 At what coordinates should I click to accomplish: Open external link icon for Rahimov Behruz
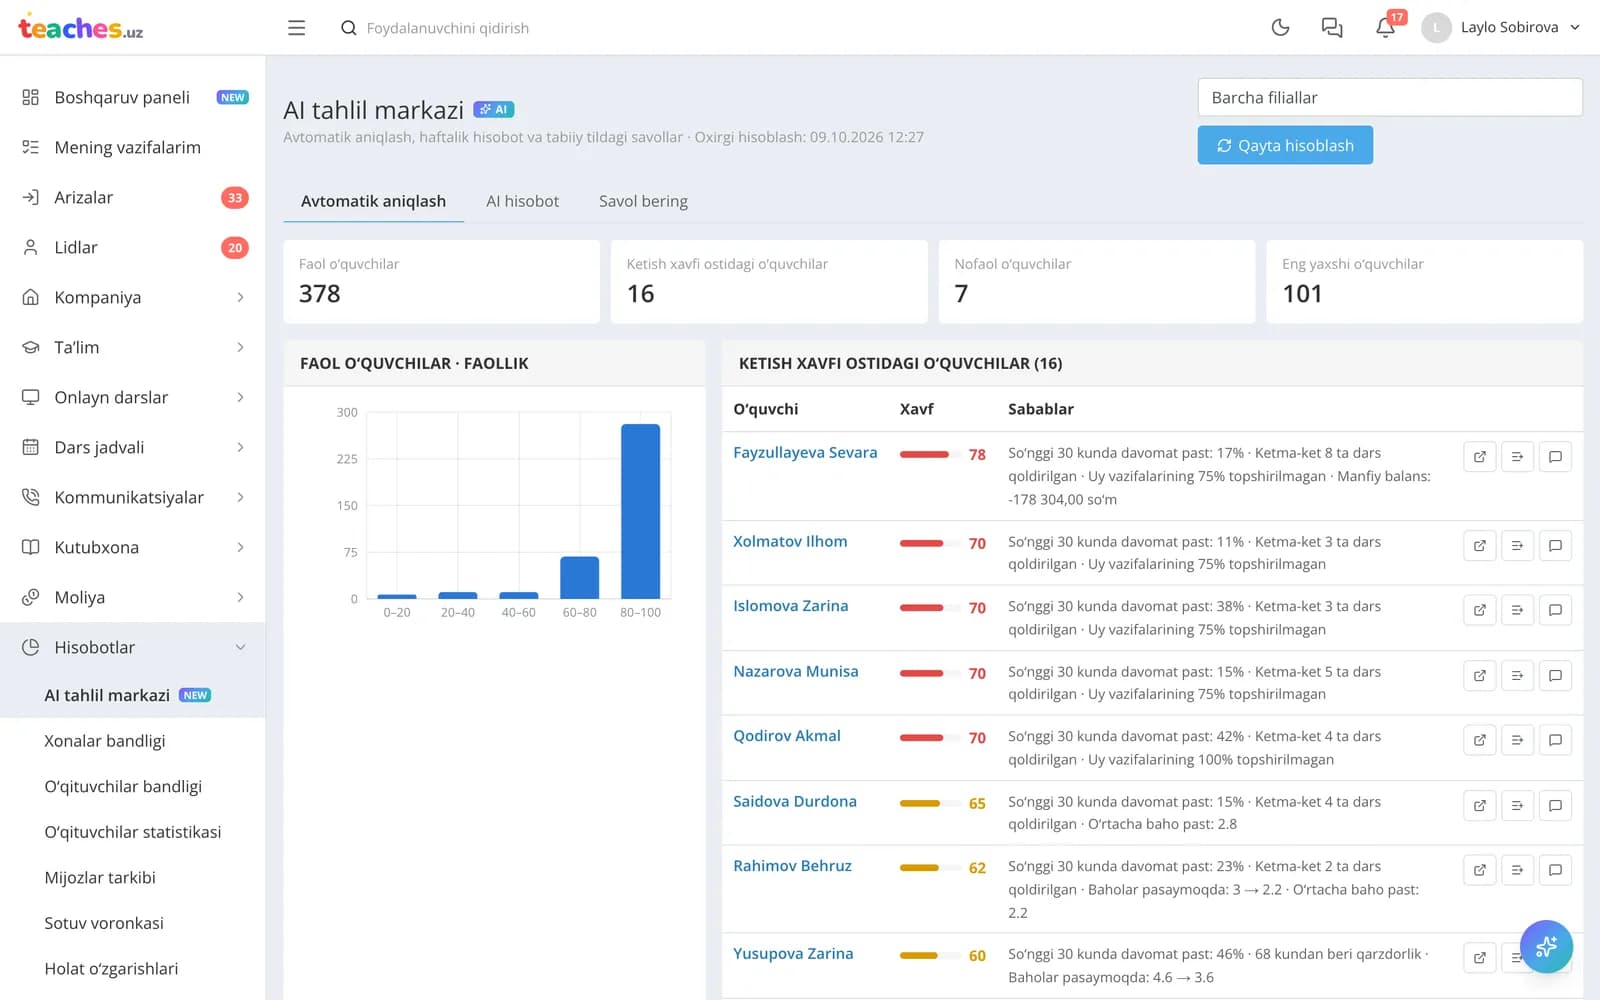tap(1480, 870)
